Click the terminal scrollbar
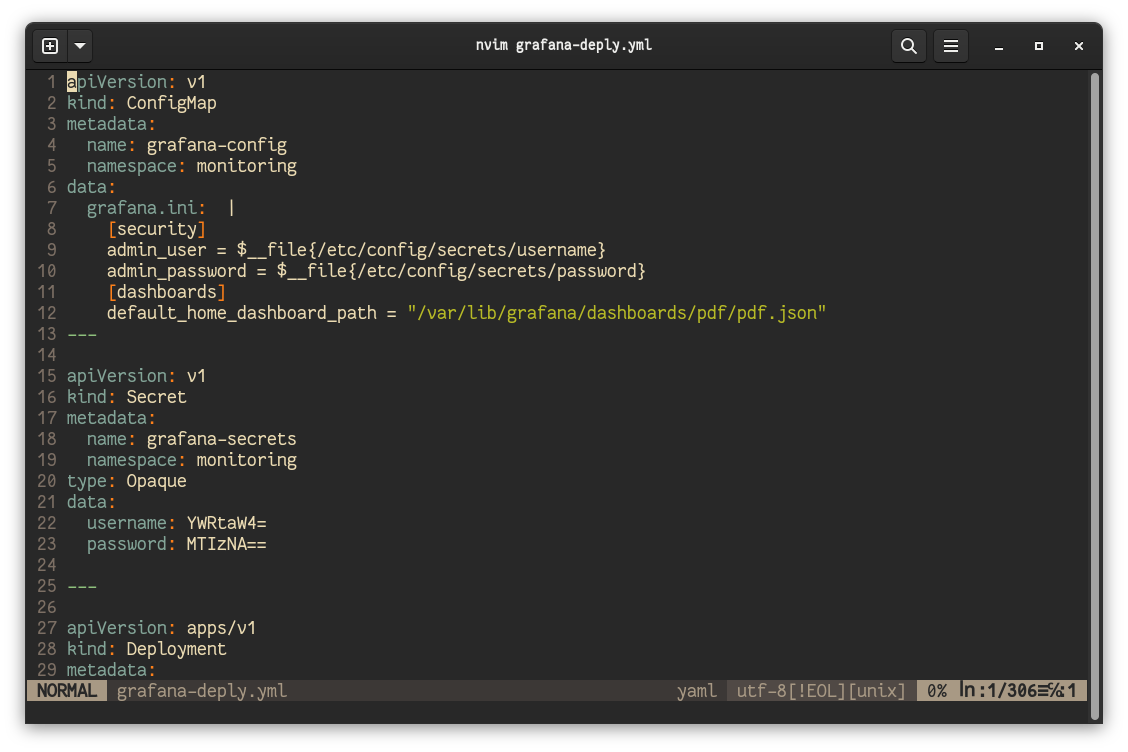 [1094, 396]
